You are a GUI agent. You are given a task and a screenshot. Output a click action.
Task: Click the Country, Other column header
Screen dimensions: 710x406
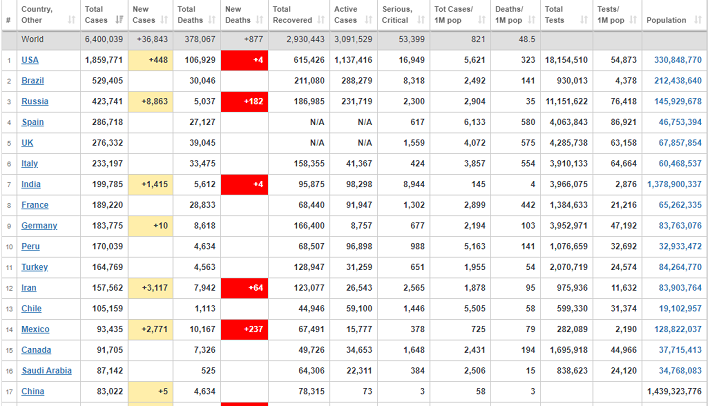tap(48, 15)
